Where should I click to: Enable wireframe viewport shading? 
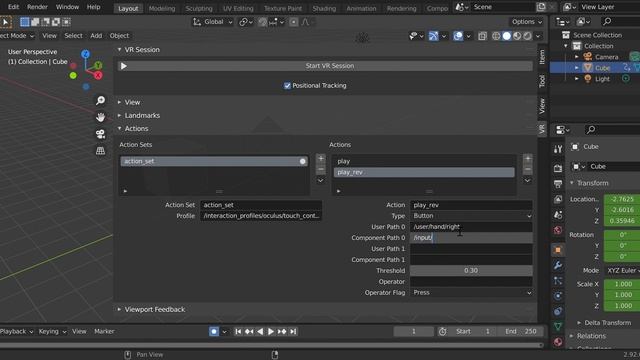tap(496, 36)
